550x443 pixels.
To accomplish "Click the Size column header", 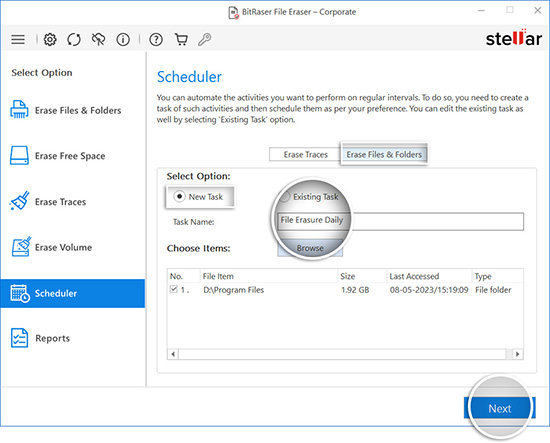I will pyautogui.click(x=362, y=276).
